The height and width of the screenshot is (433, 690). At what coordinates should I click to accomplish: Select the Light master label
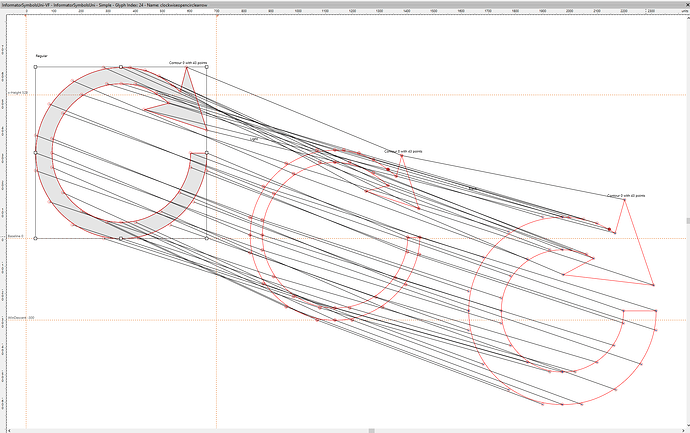click(253, 139)
